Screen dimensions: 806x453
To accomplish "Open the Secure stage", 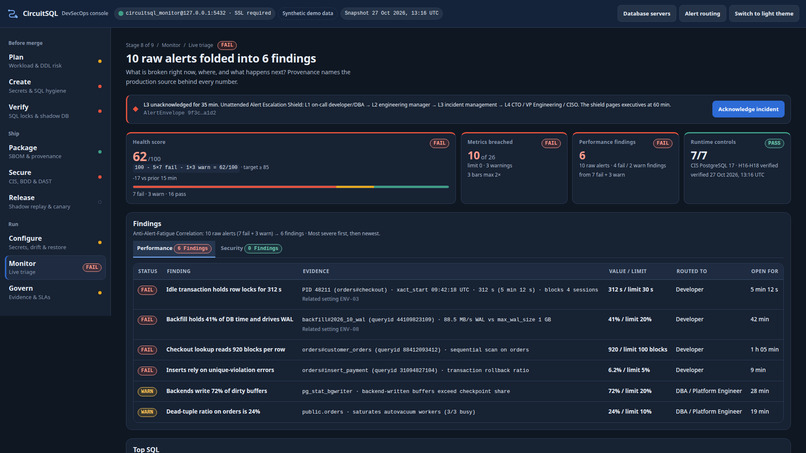I will coord(55,176).
